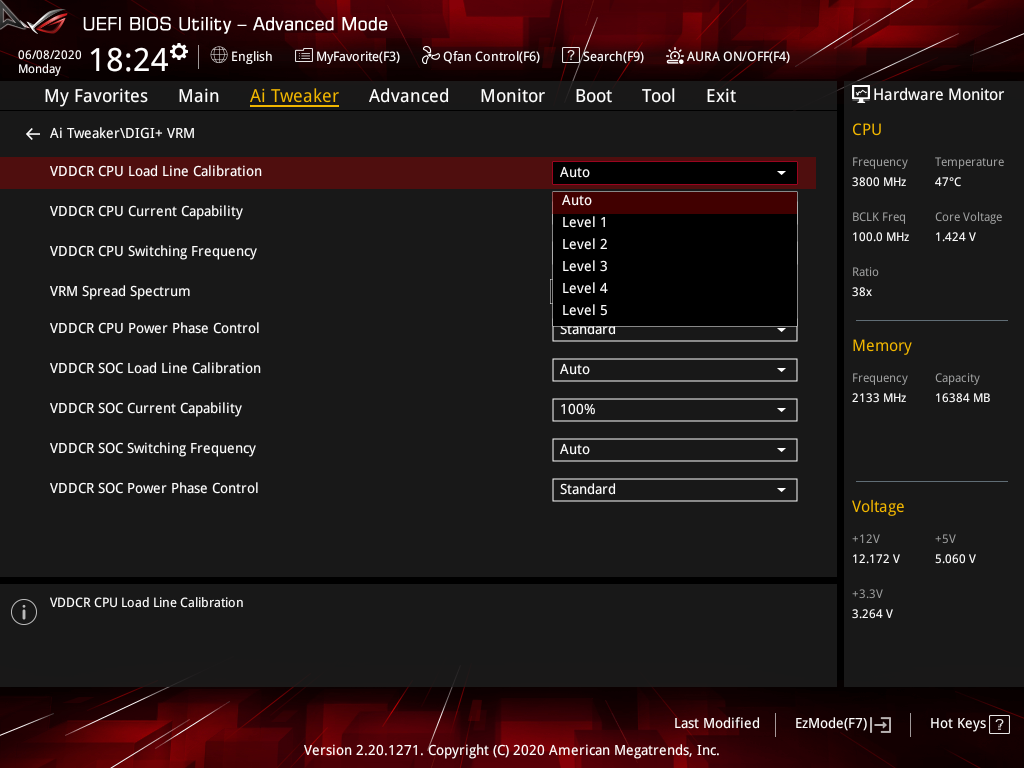1024x768 pixels.
Task: Select VDDCR CPU Switching Frequency row
Action: point(153,251)
